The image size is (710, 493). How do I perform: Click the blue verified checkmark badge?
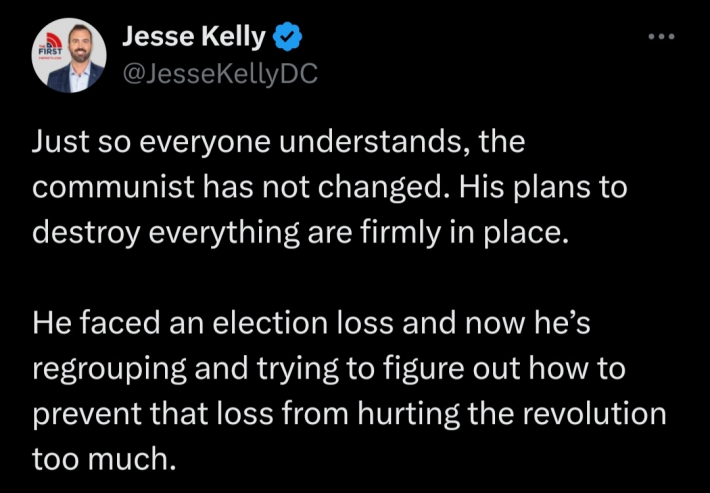tap(289, 38)
